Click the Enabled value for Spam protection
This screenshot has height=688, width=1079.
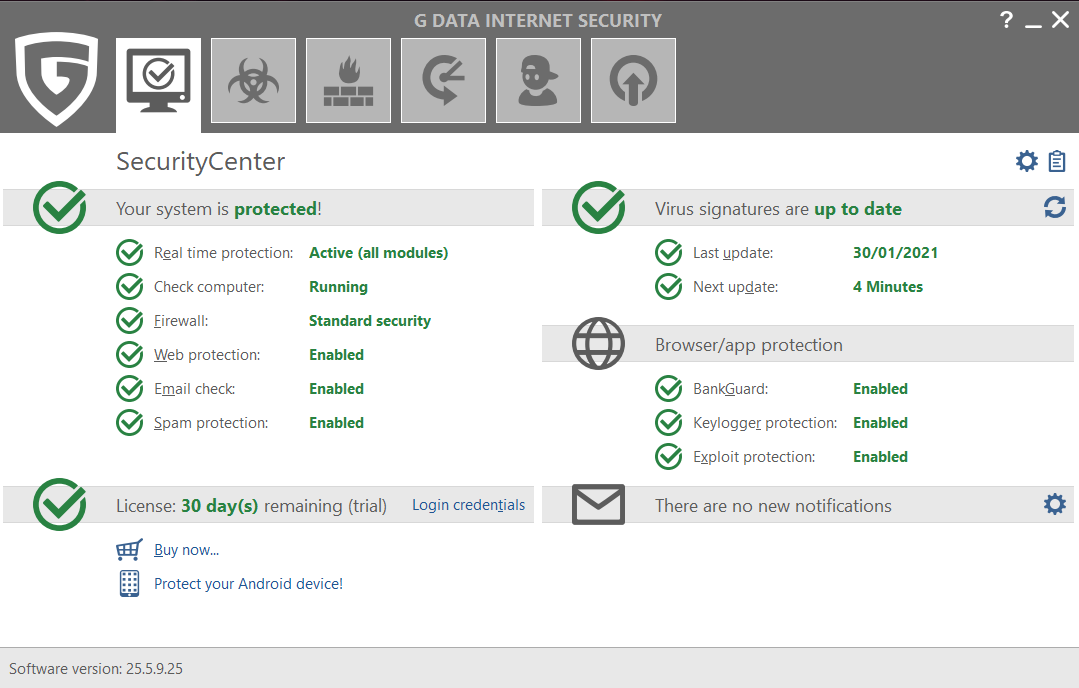pyautogui.click(x=336, y=422)
